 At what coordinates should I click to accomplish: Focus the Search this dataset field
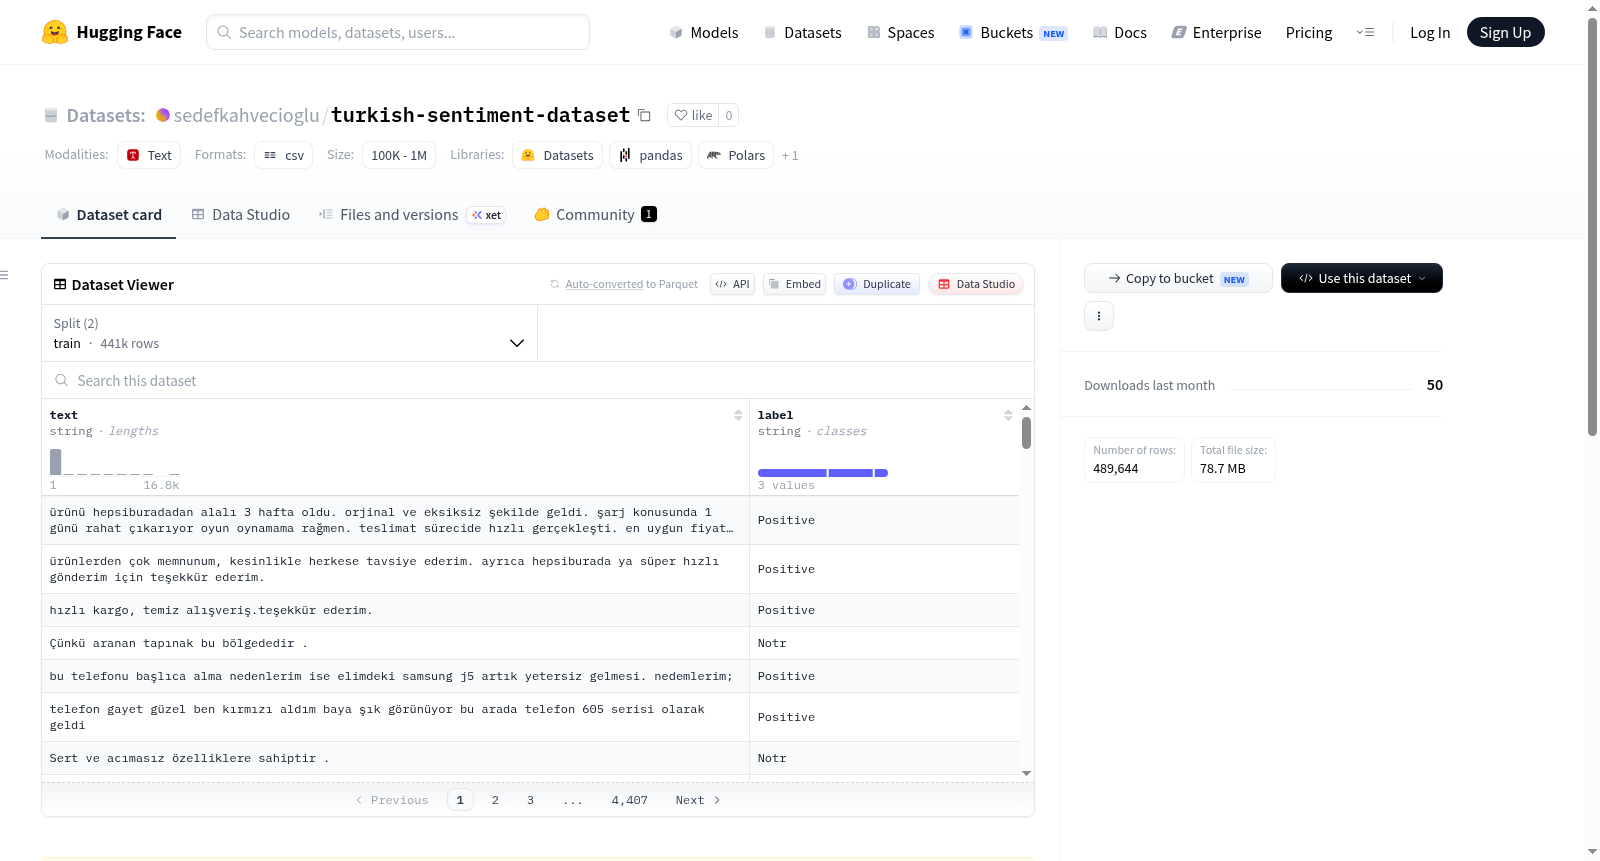point(538,381)
